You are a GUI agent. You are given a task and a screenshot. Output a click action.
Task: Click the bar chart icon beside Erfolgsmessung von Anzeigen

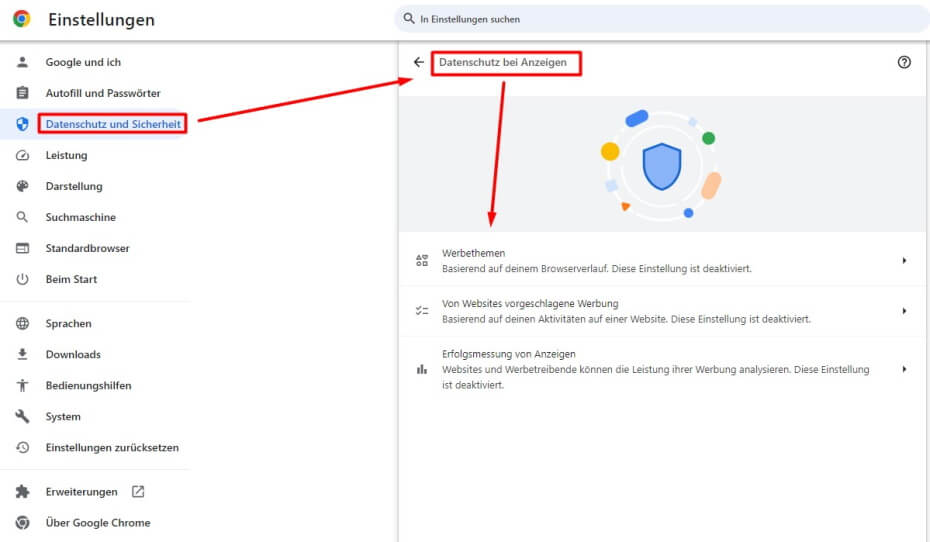[x=422, y=369]
